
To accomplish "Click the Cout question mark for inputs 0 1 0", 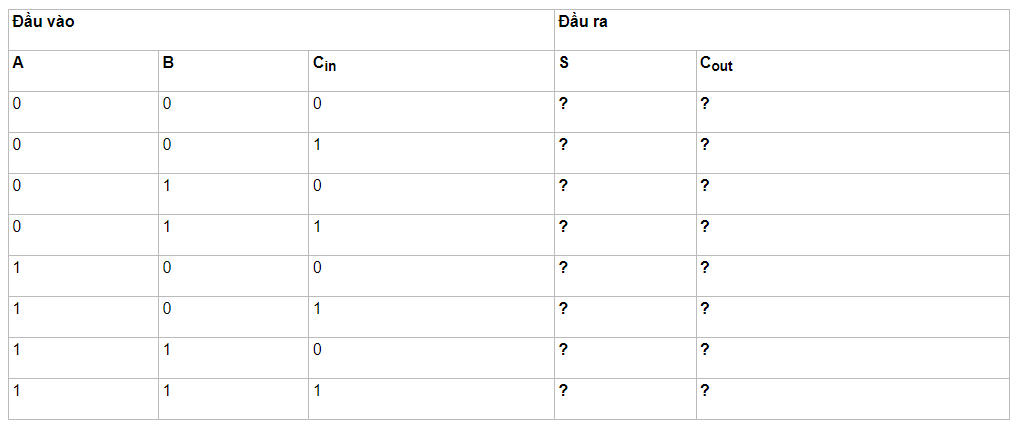I will [x=705, y=186].
